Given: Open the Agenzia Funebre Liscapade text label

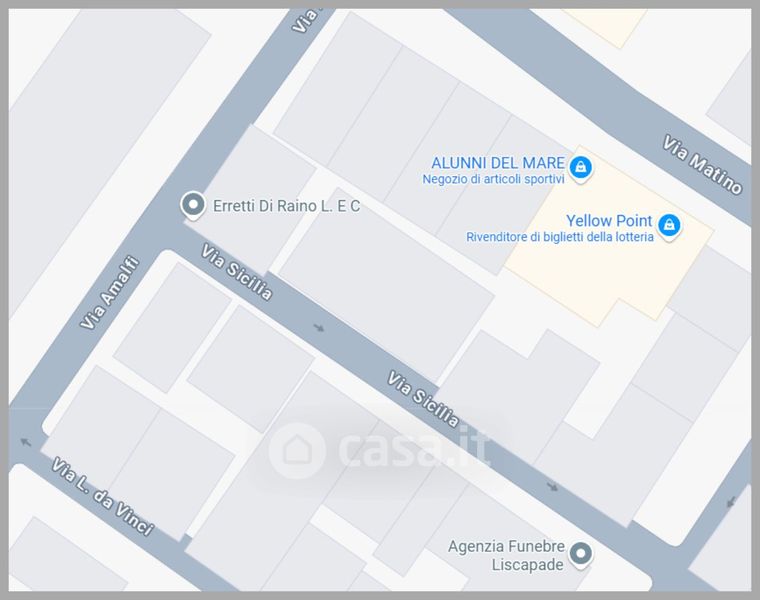Looking at the screenshot, I should [506, 555].
